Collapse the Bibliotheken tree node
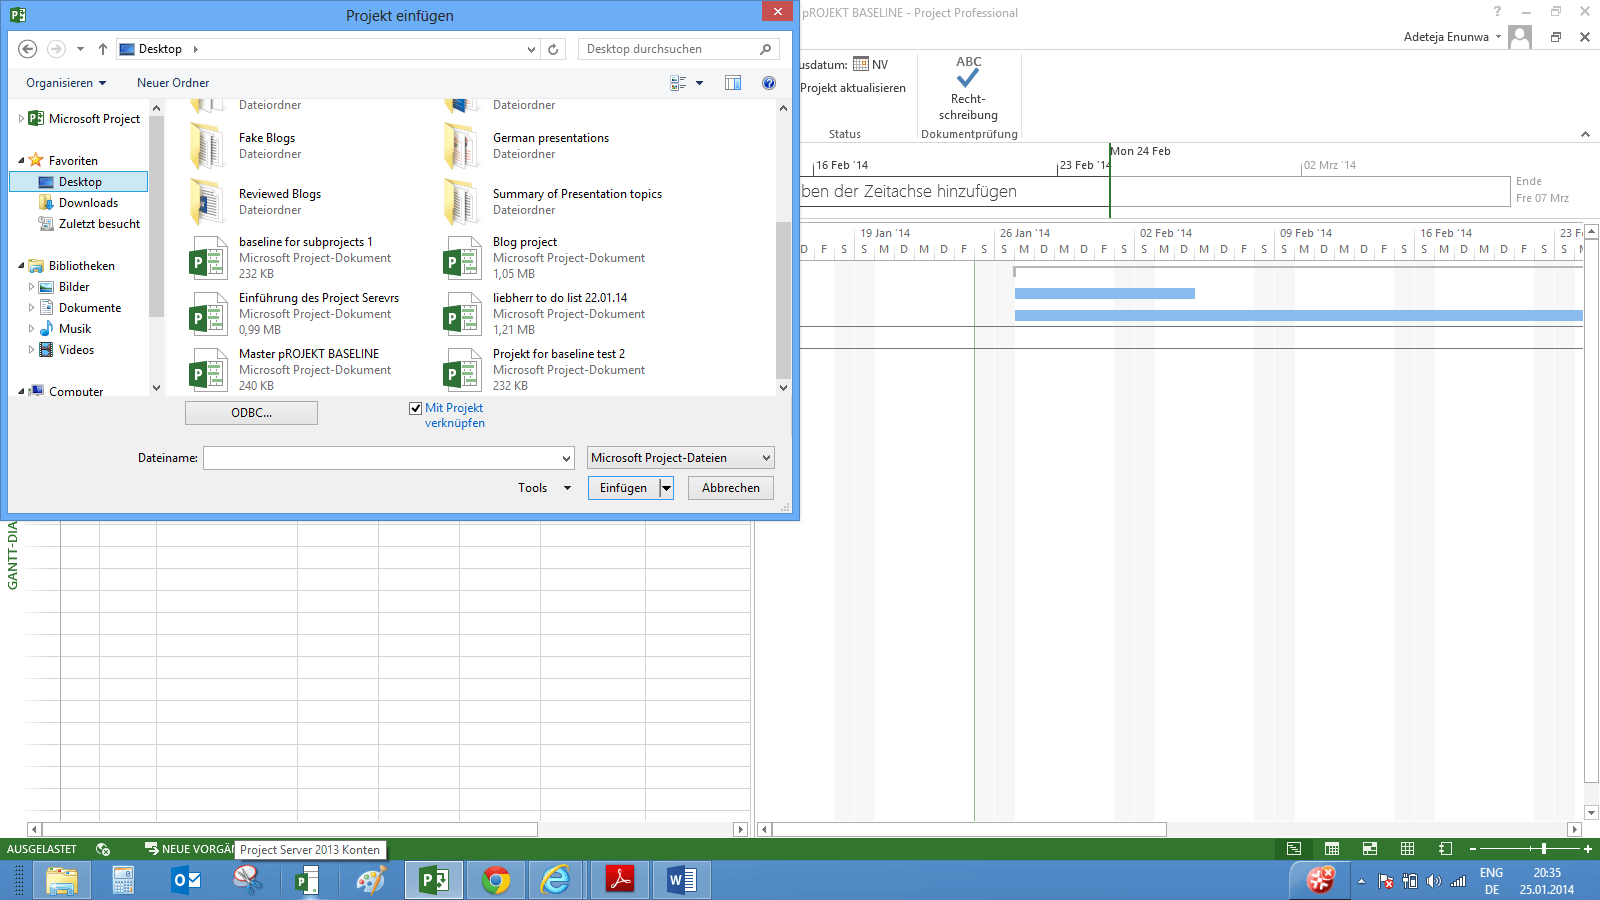The height and width of the screenshot is (900, 1600). [22, 266]
